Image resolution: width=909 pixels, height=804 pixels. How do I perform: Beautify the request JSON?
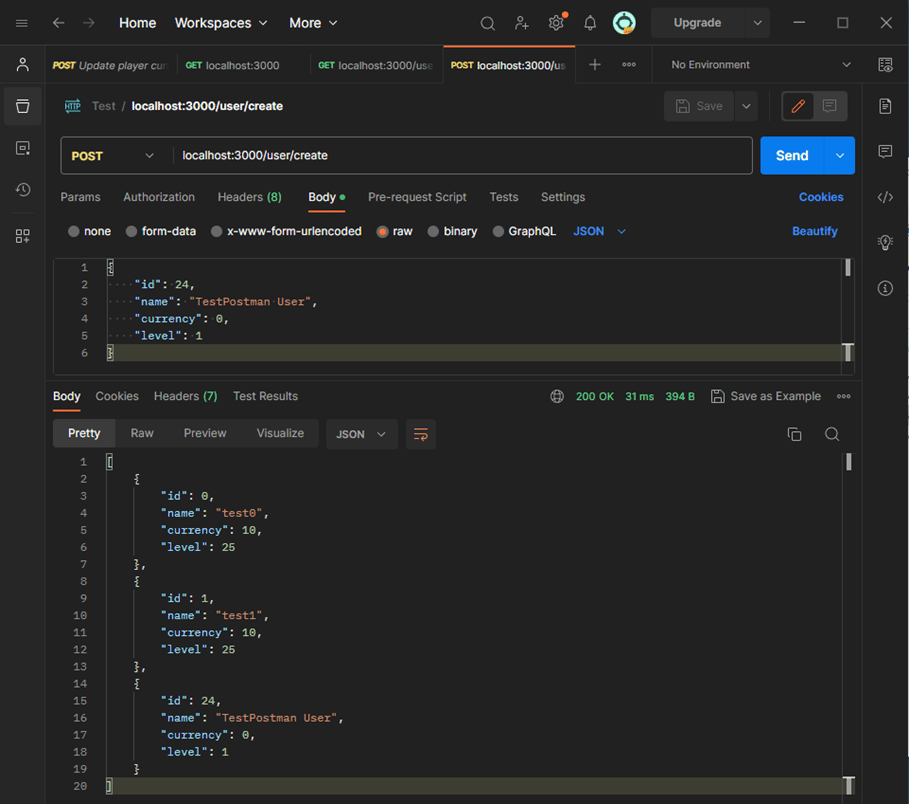(x=815, y=231)
